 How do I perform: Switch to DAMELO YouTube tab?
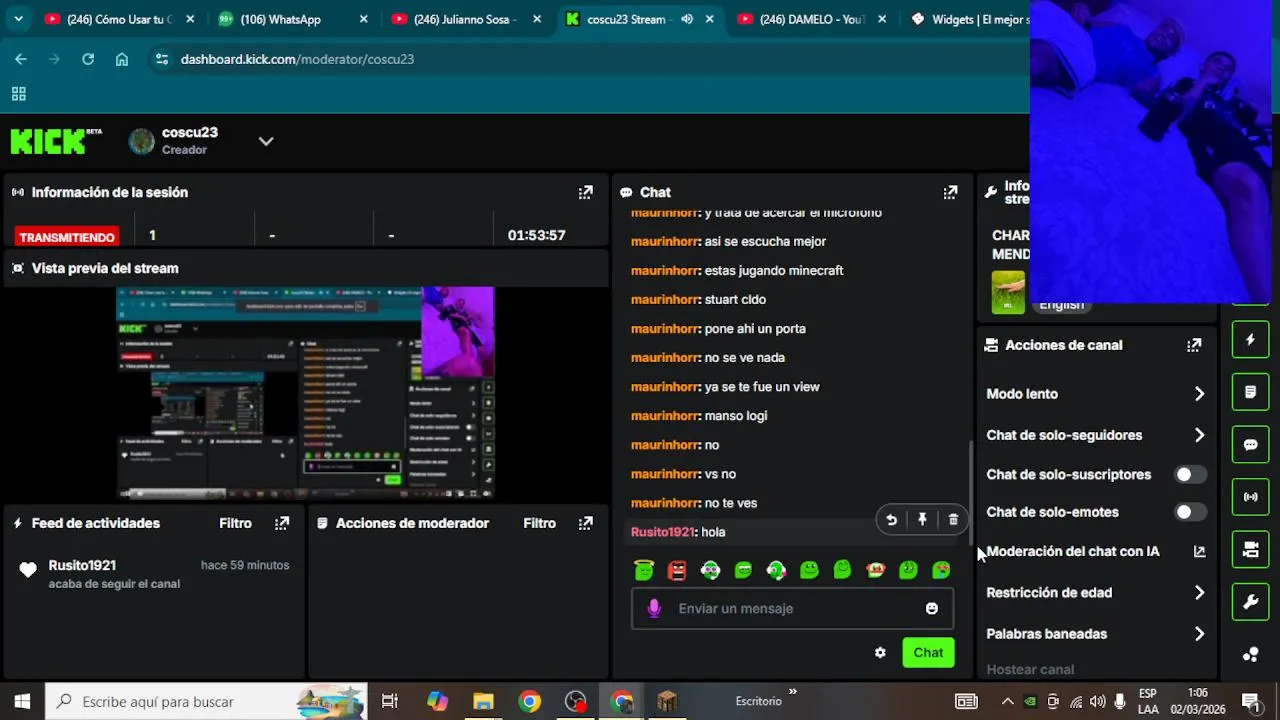[x=810, y=19]
